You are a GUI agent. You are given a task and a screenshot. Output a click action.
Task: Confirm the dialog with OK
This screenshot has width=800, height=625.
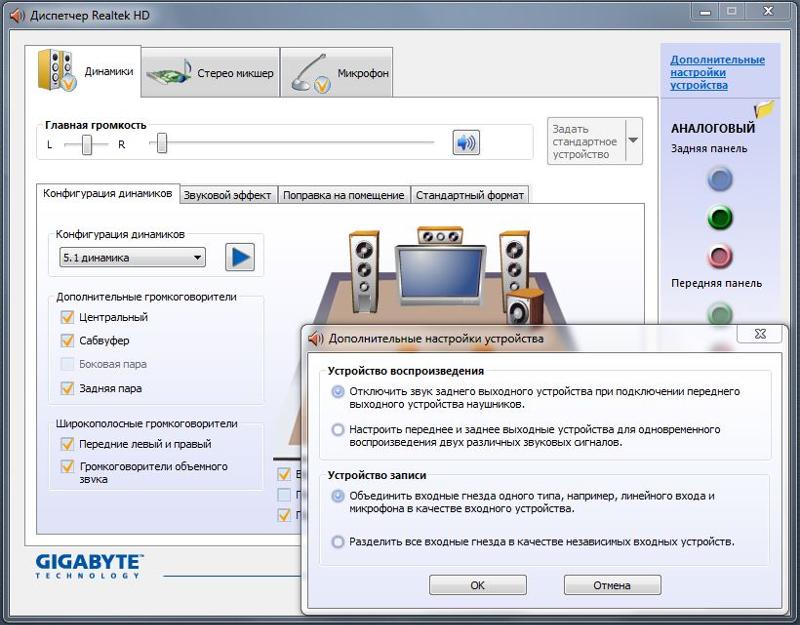(x=478, y=585)
